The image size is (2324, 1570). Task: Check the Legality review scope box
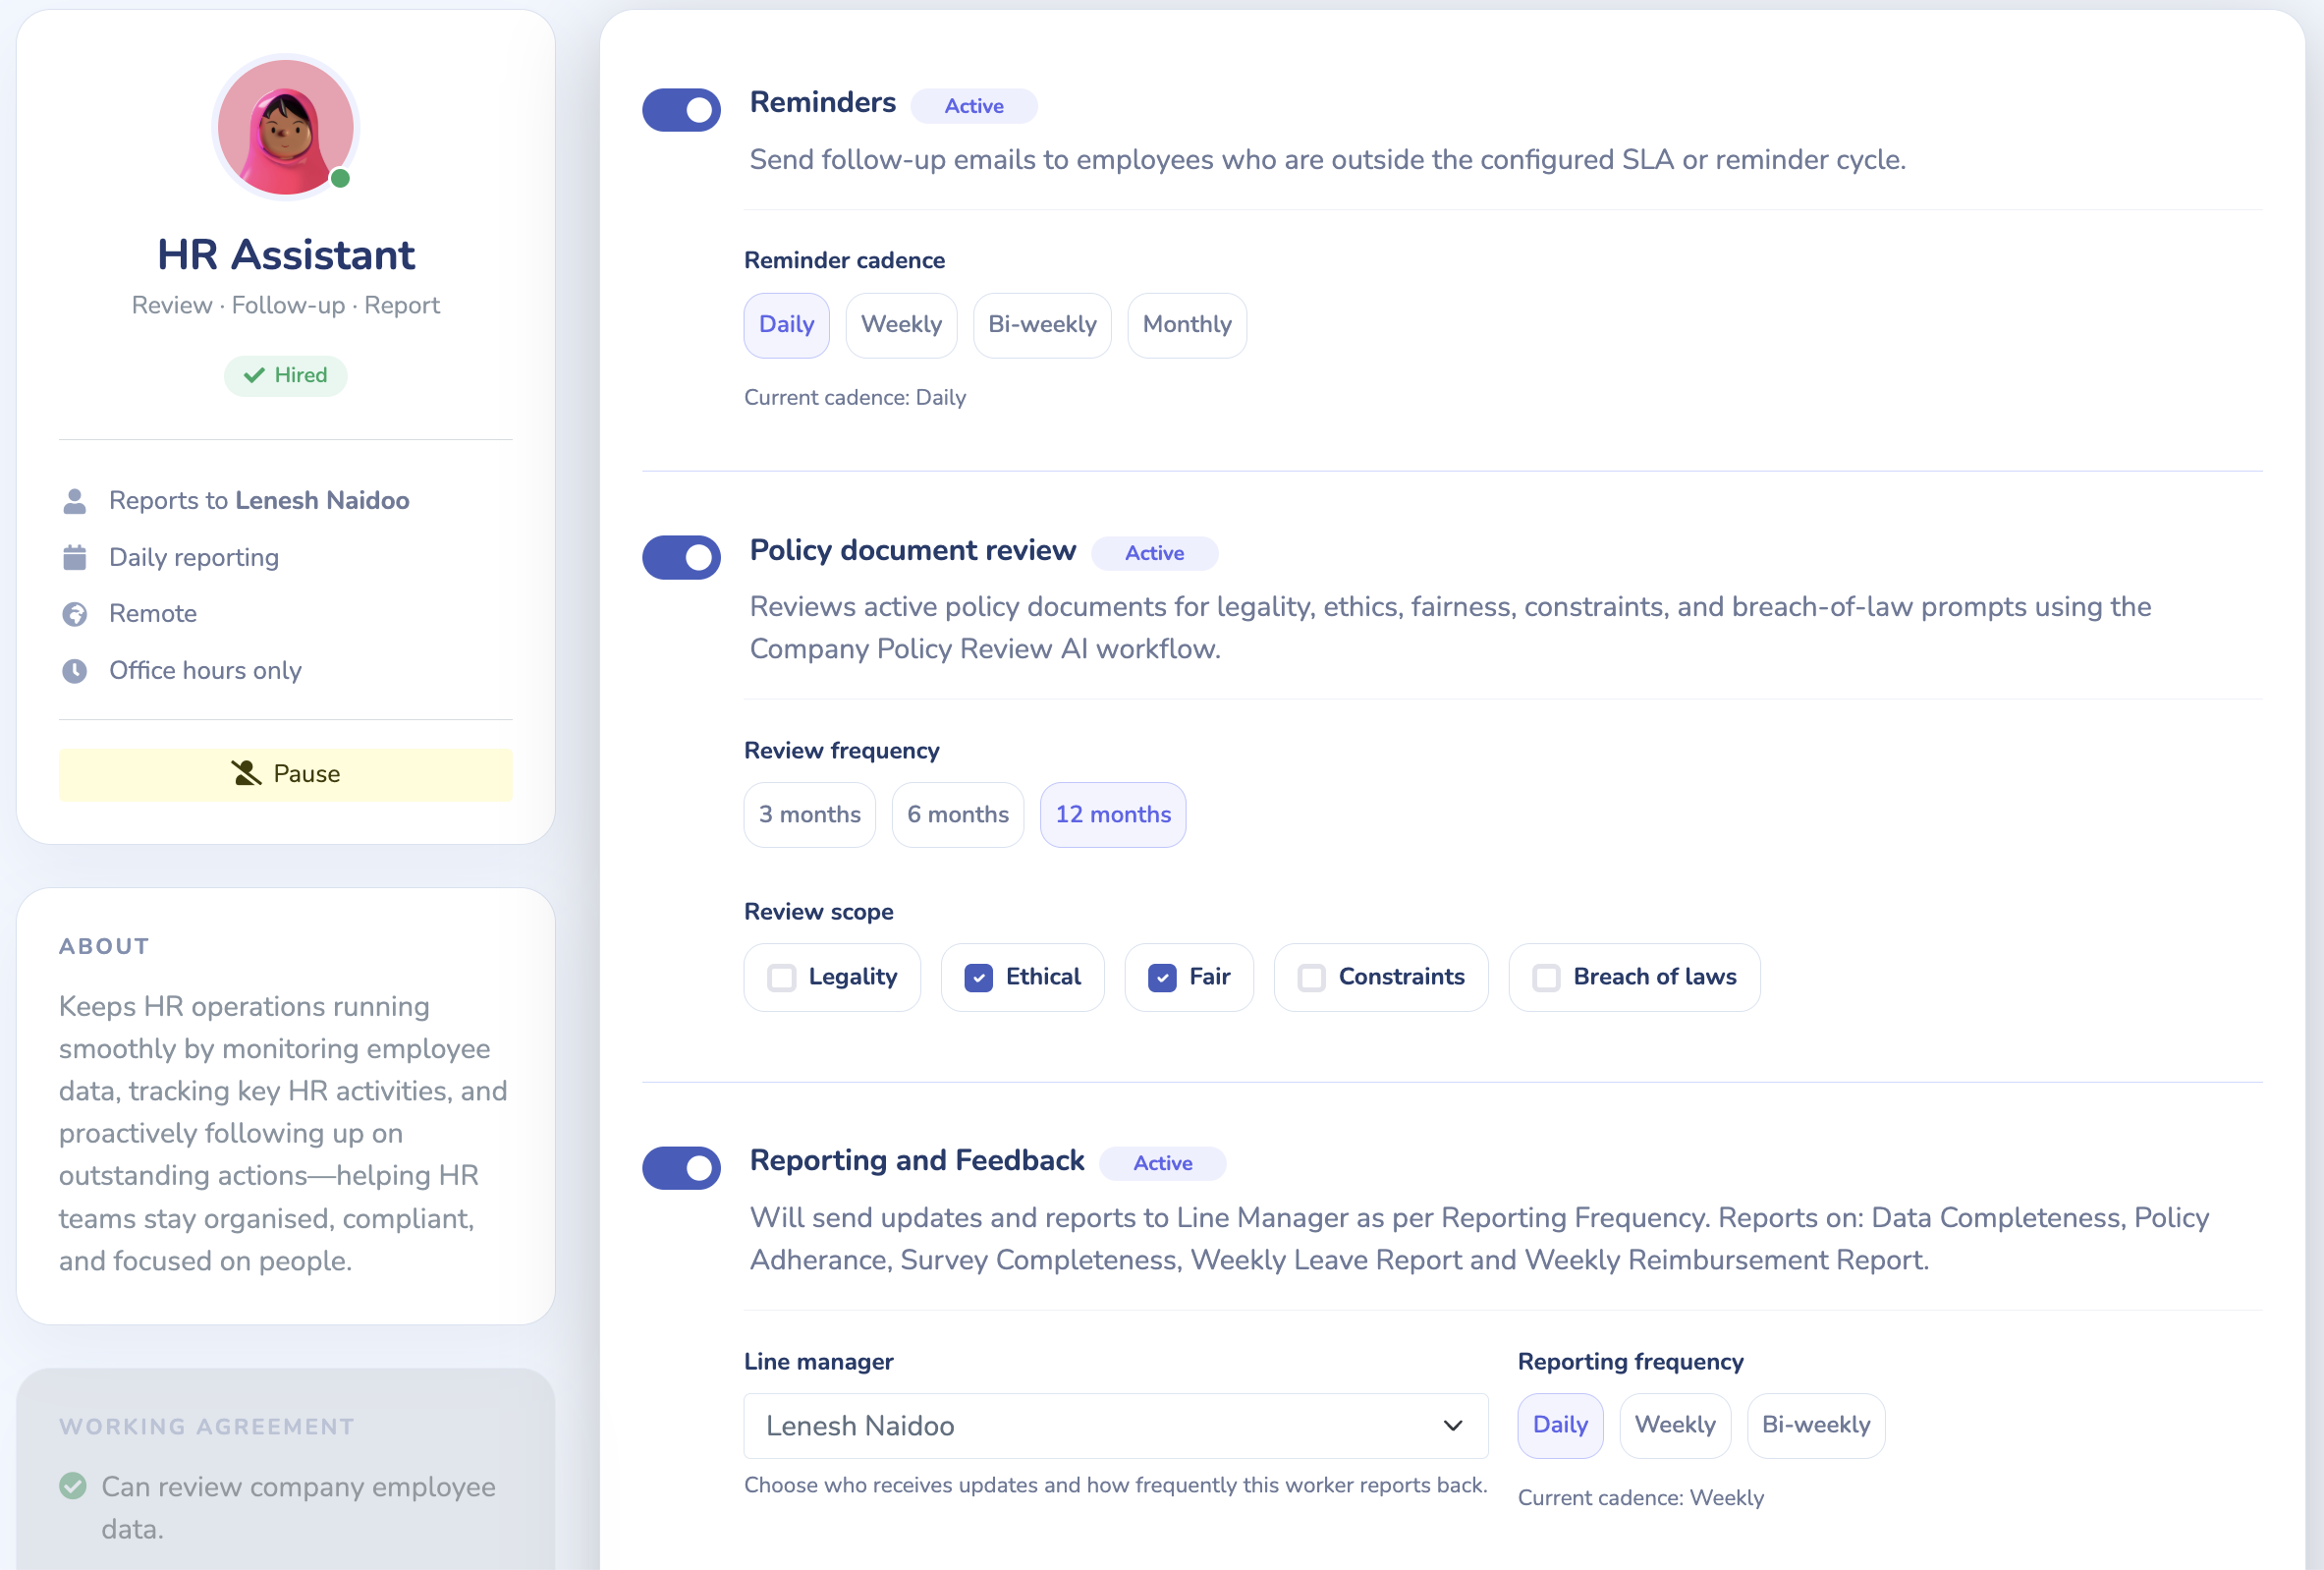pos(782,978)
